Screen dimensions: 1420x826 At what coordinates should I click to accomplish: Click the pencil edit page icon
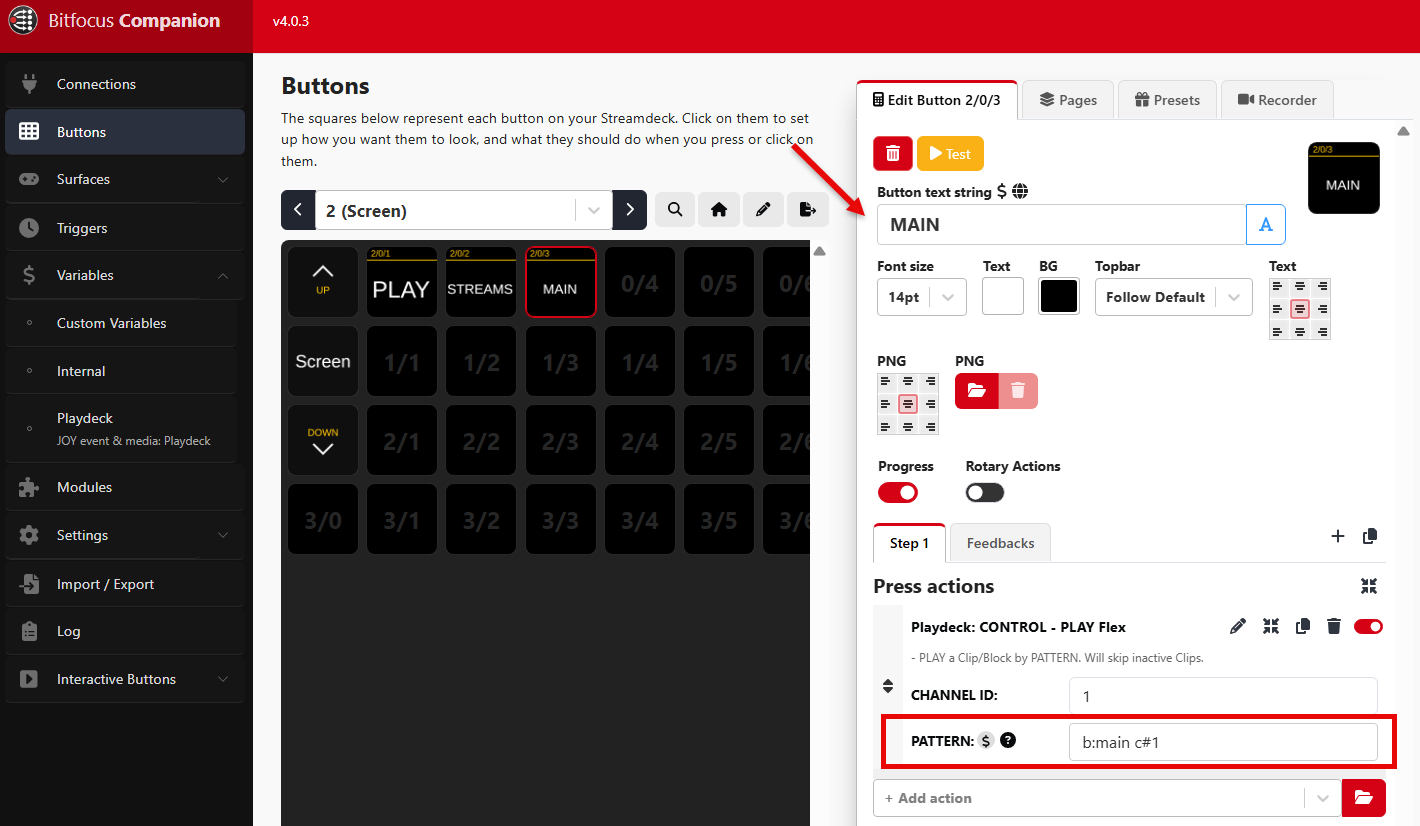[763, 210]
